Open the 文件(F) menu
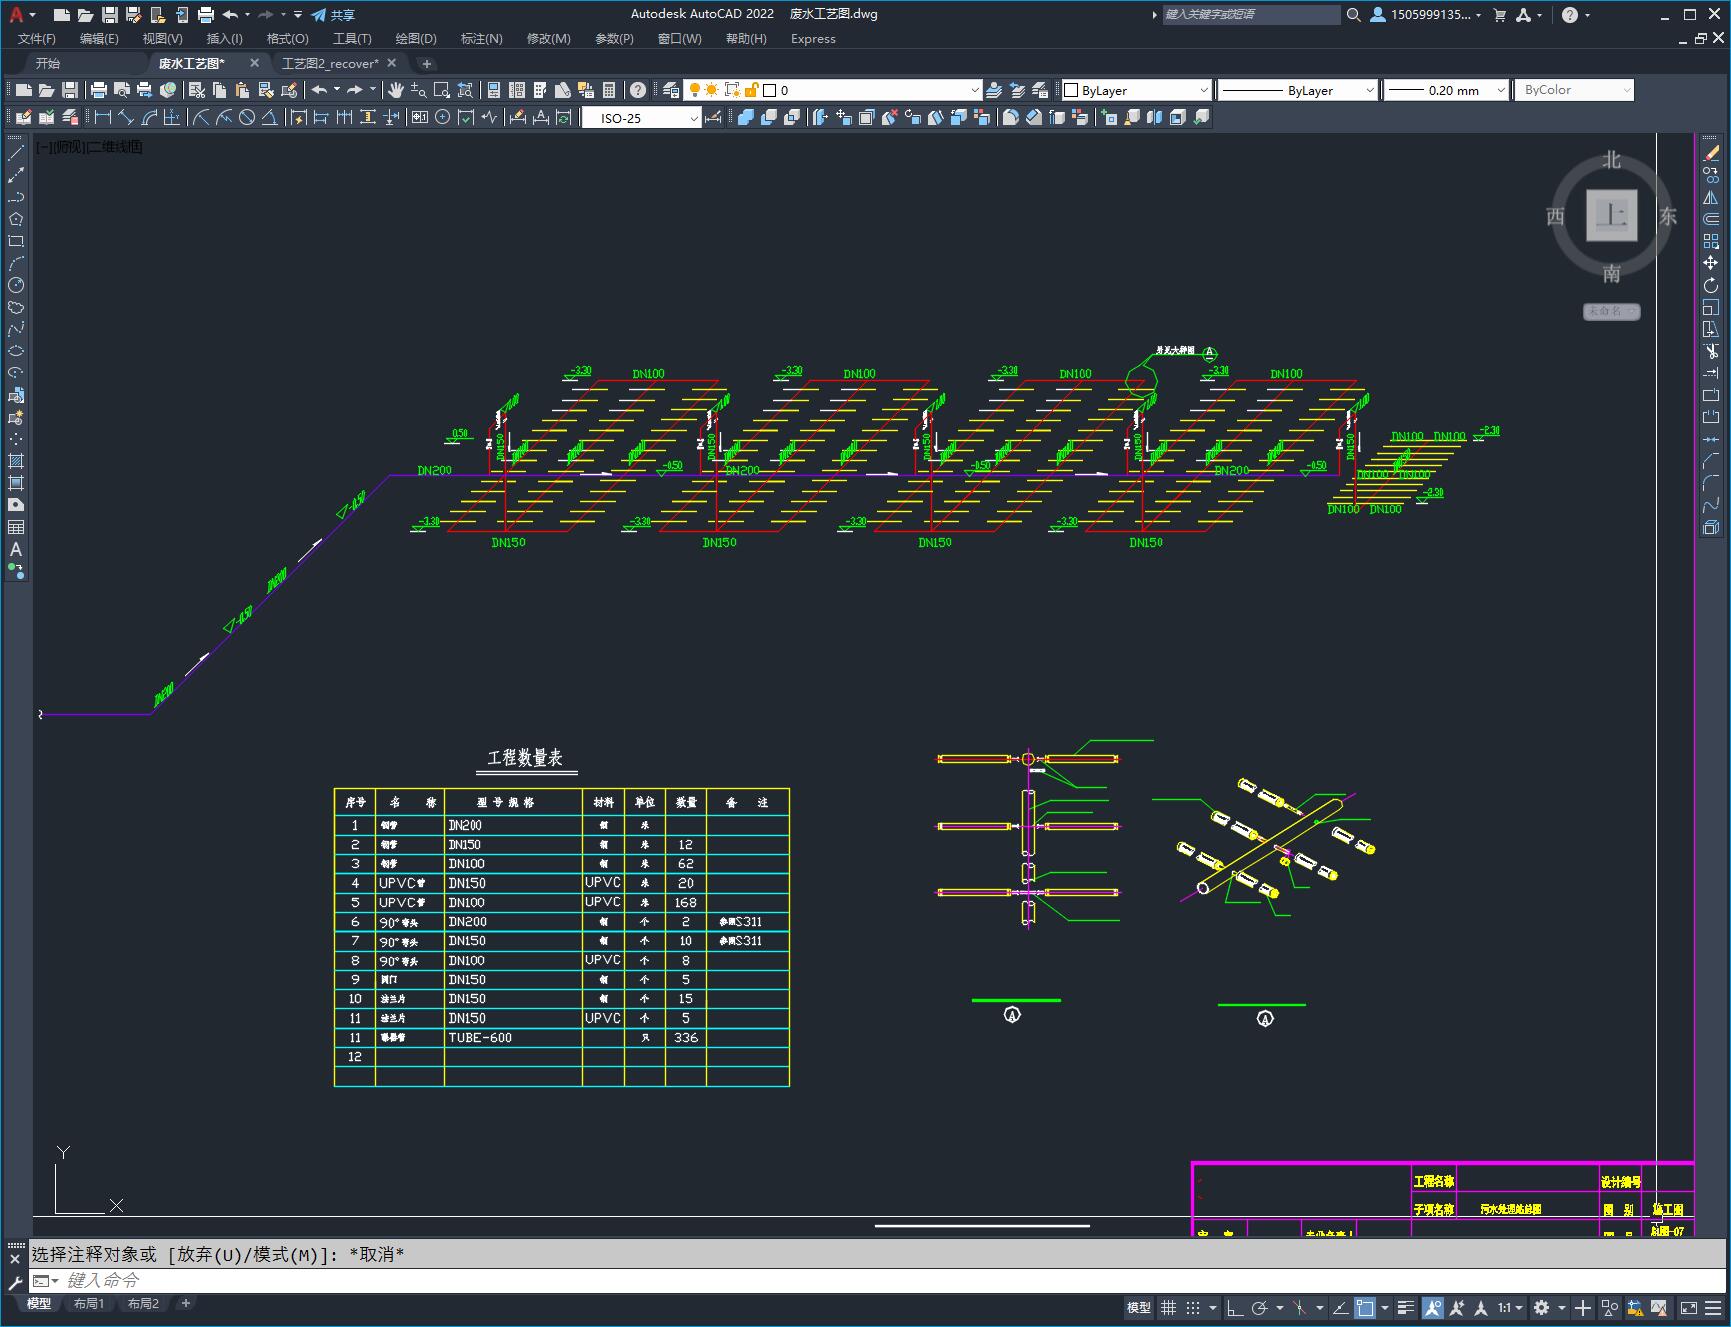The width and height of the screenshot is (1731, 1327). [x=37, y=39]
